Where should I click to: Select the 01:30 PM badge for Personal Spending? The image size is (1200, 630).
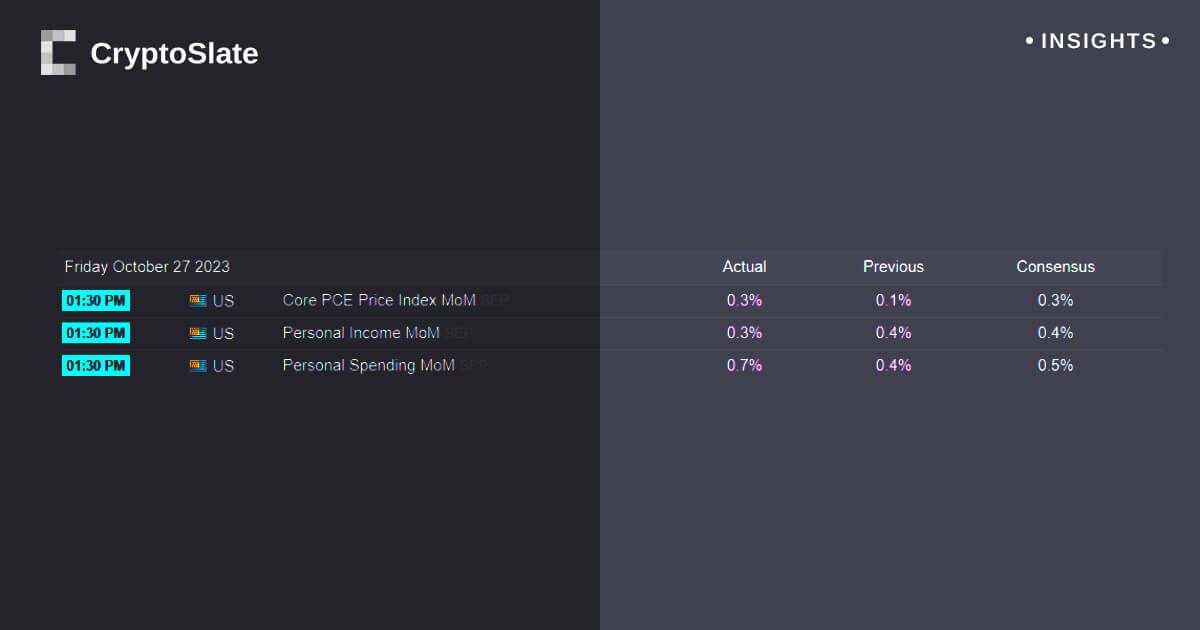click(96, 366)
